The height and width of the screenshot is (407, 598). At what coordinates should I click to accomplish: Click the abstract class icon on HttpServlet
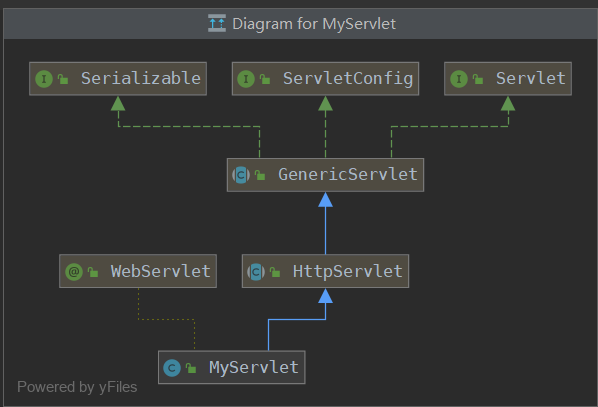pyautogui.click(x=256, y=272)
